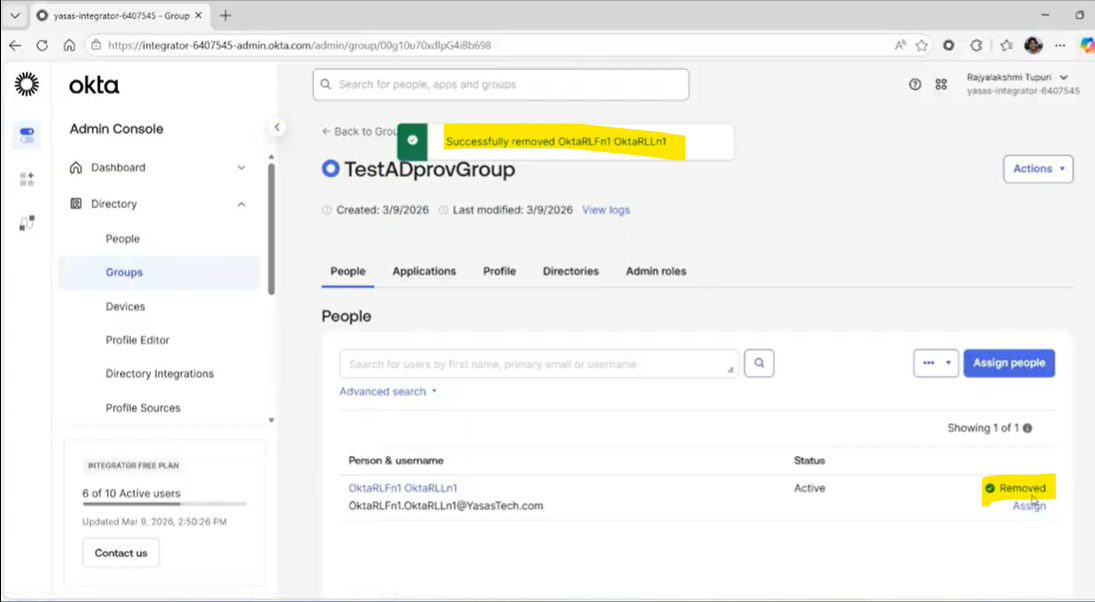The image size is (1095, 602).
Task: Refresh the page using browser reload icon
Action: click(42, 45)
